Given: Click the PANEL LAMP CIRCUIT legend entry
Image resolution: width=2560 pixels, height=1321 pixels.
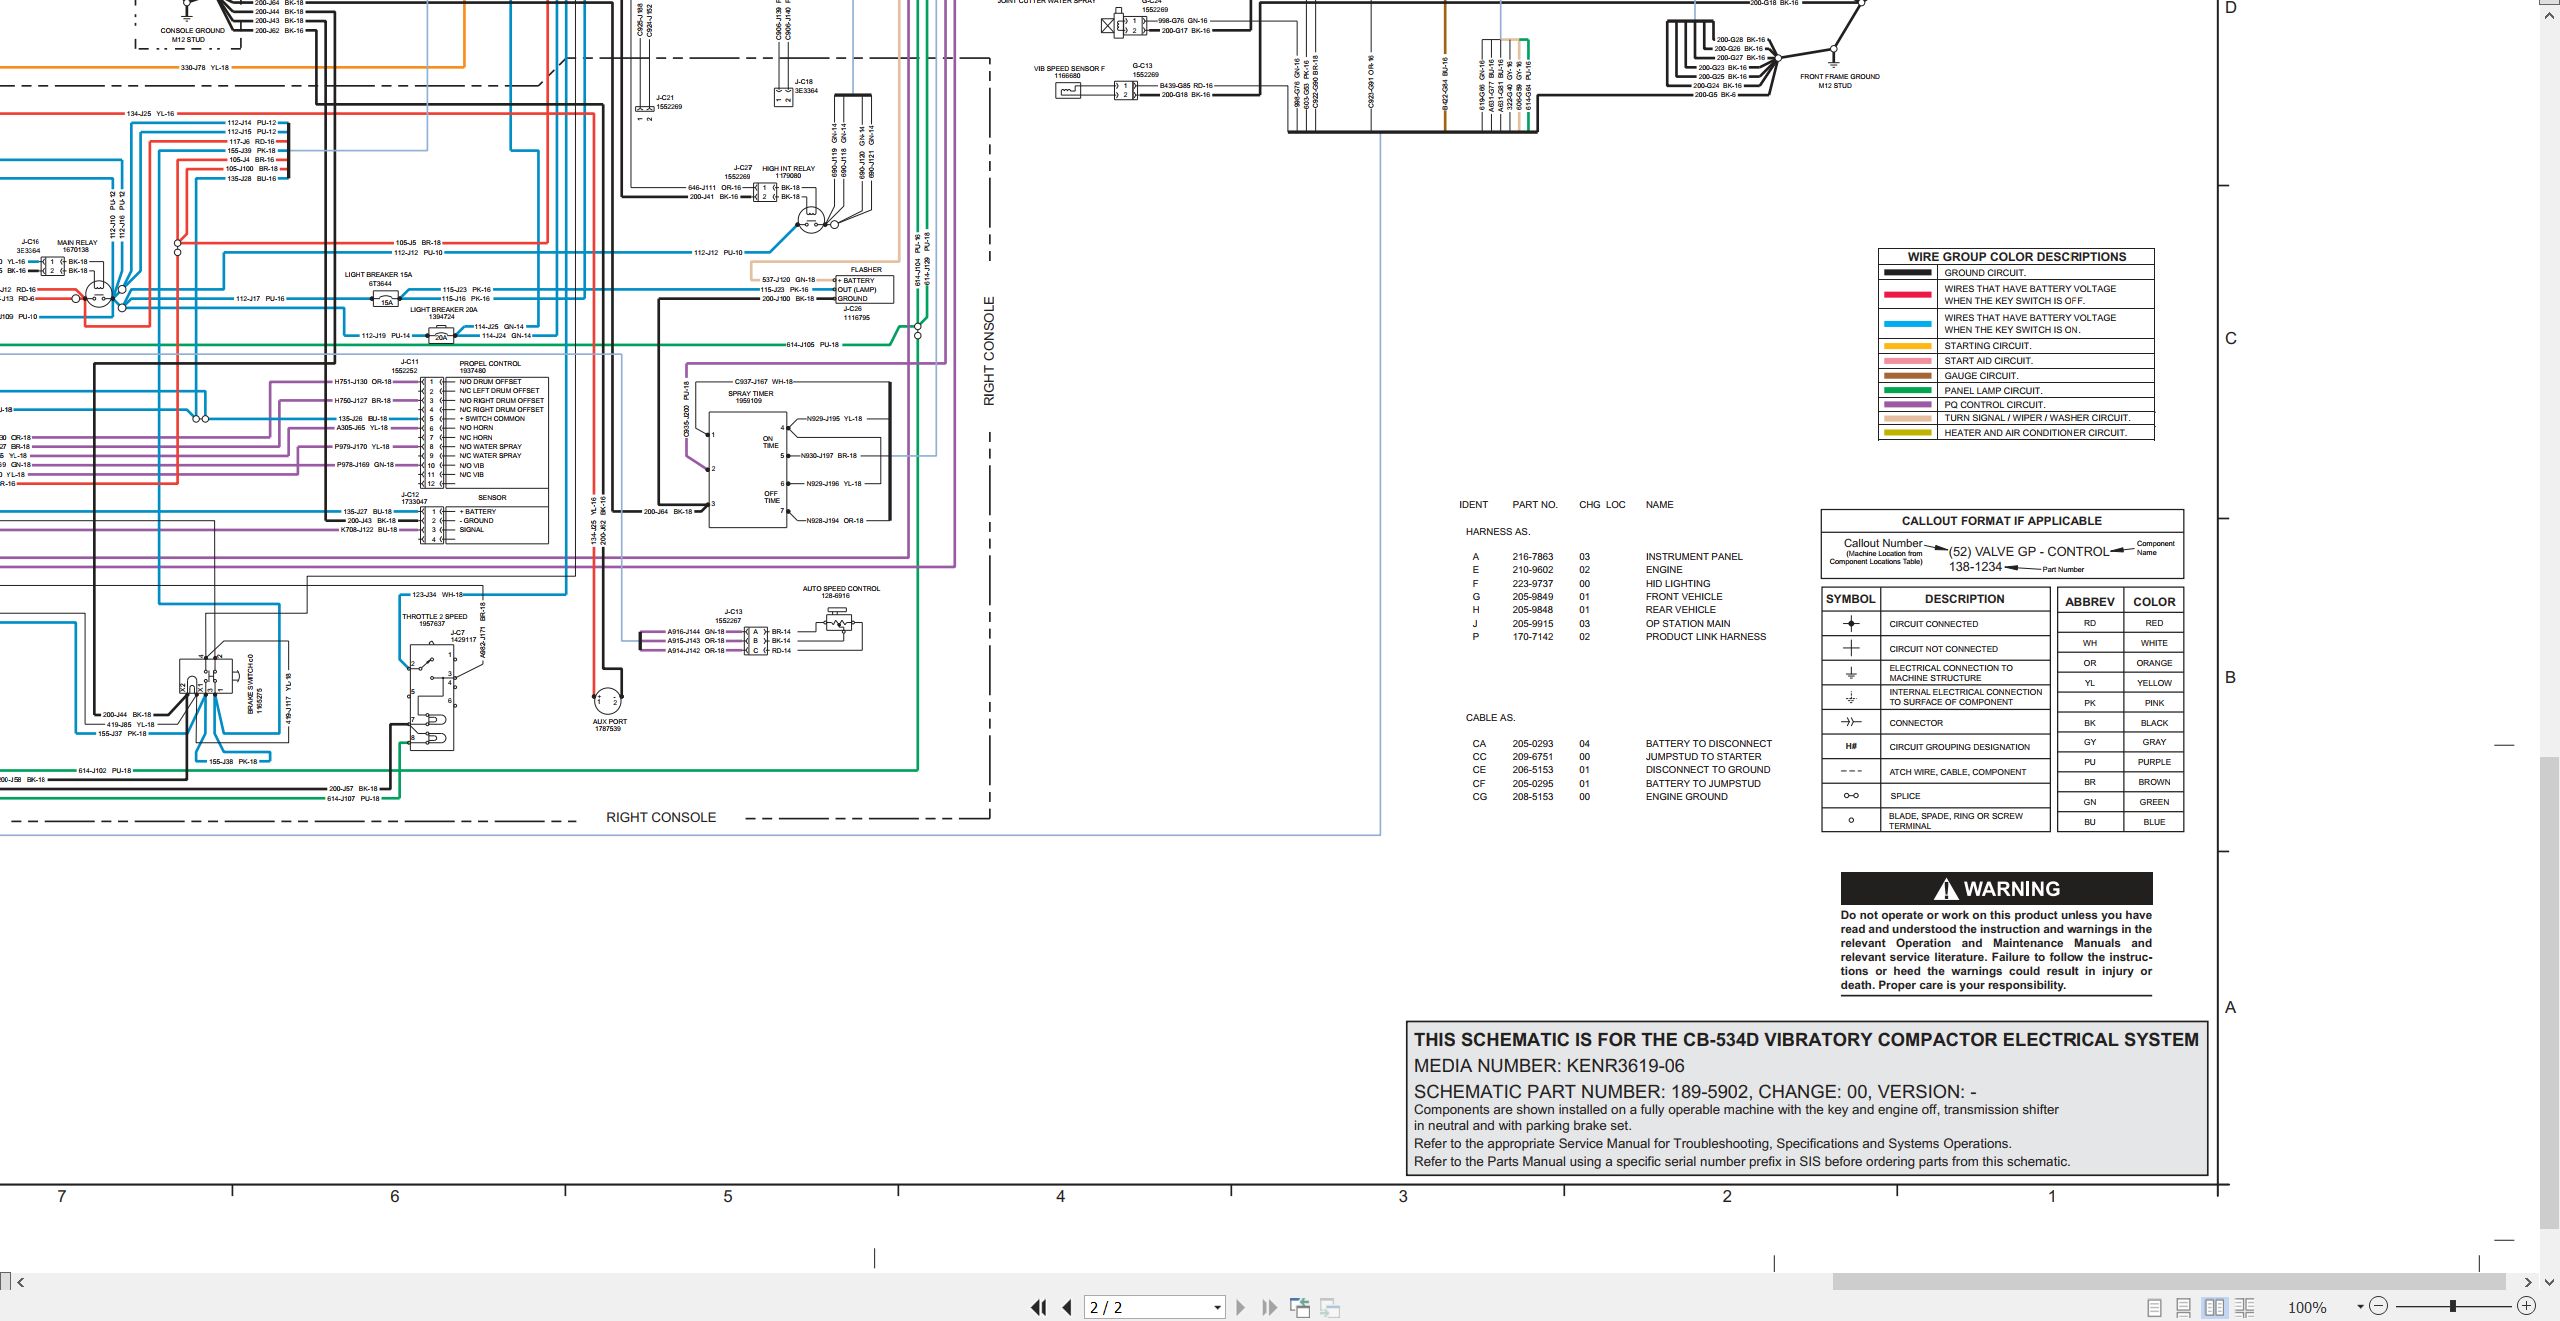Looking at the screenshot, I should point(2016,391).
